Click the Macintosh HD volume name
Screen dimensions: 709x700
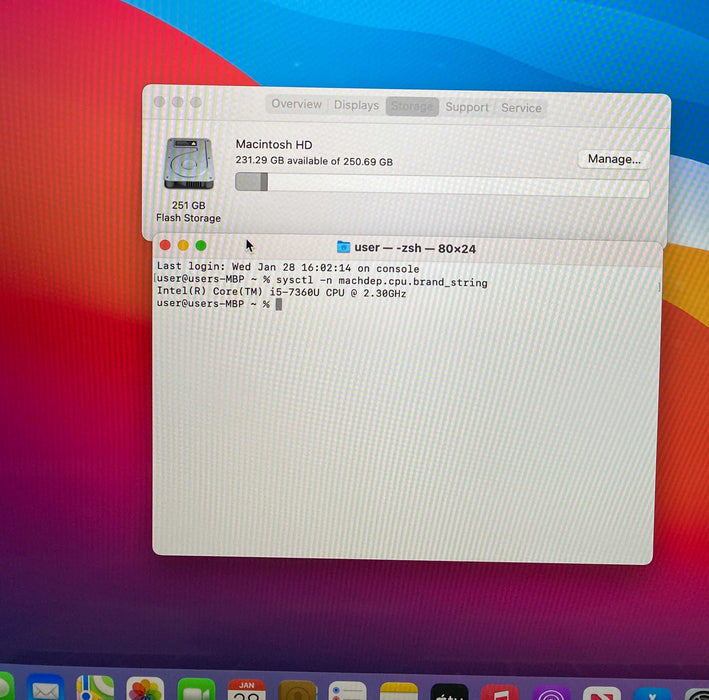274,145
